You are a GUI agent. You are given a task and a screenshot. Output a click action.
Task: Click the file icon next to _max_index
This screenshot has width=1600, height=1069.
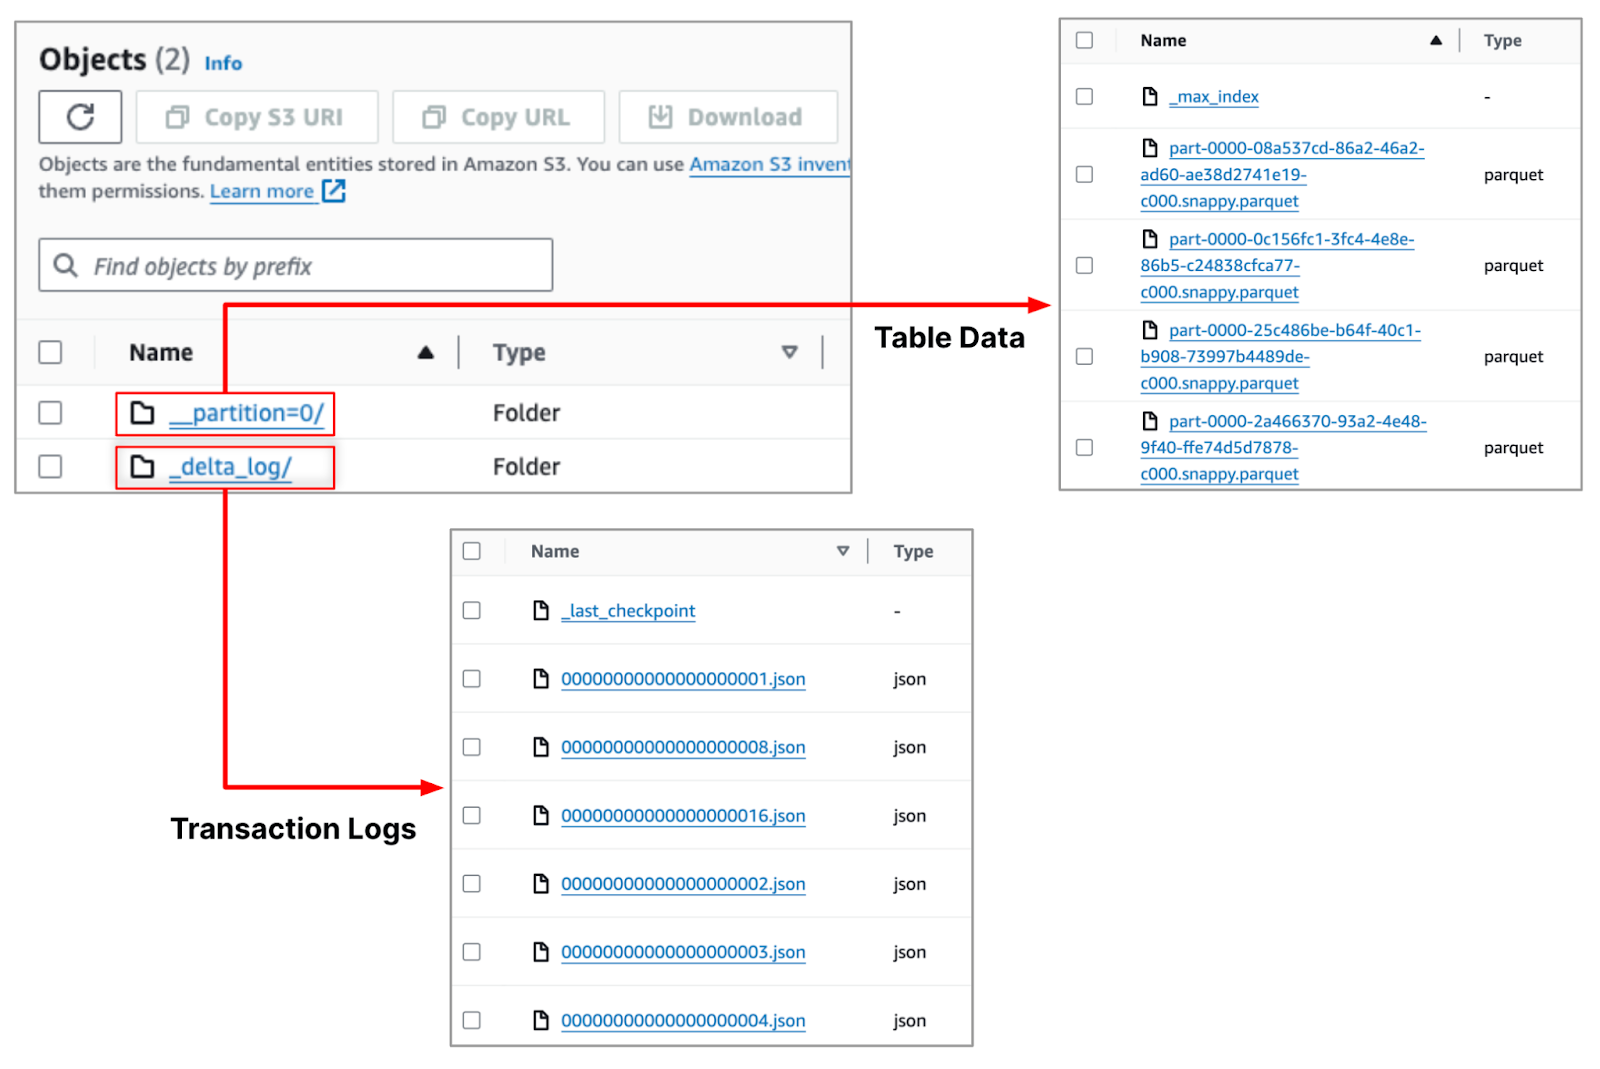tap(1150, 97)
